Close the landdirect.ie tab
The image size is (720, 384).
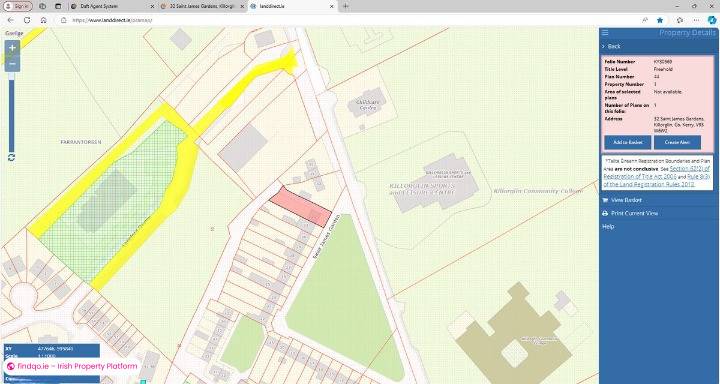point(332,6)
